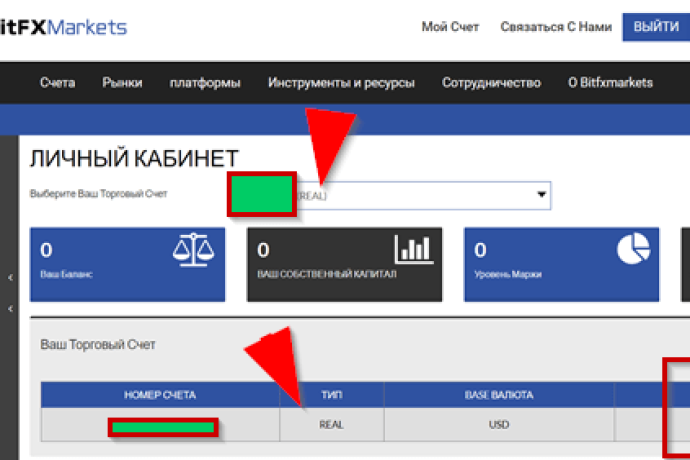
Task: Click the BASE ВАЛЮТА column header
Action: [499, 395]
